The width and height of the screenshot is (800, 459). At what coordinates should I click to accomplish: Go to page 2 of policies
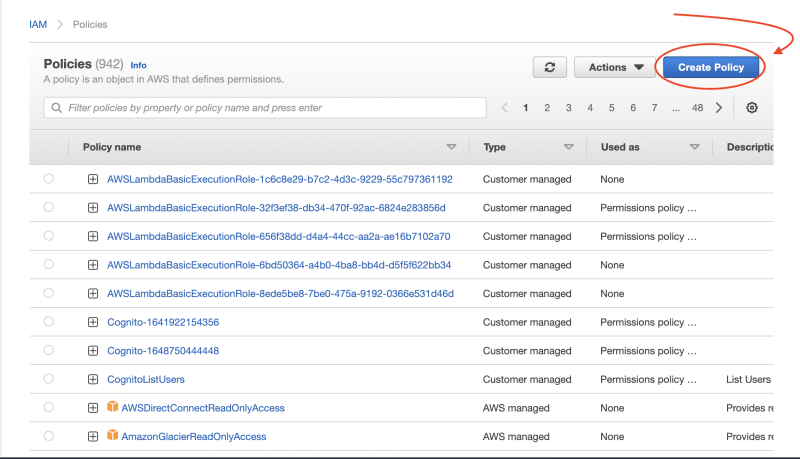tap(547, 108)
